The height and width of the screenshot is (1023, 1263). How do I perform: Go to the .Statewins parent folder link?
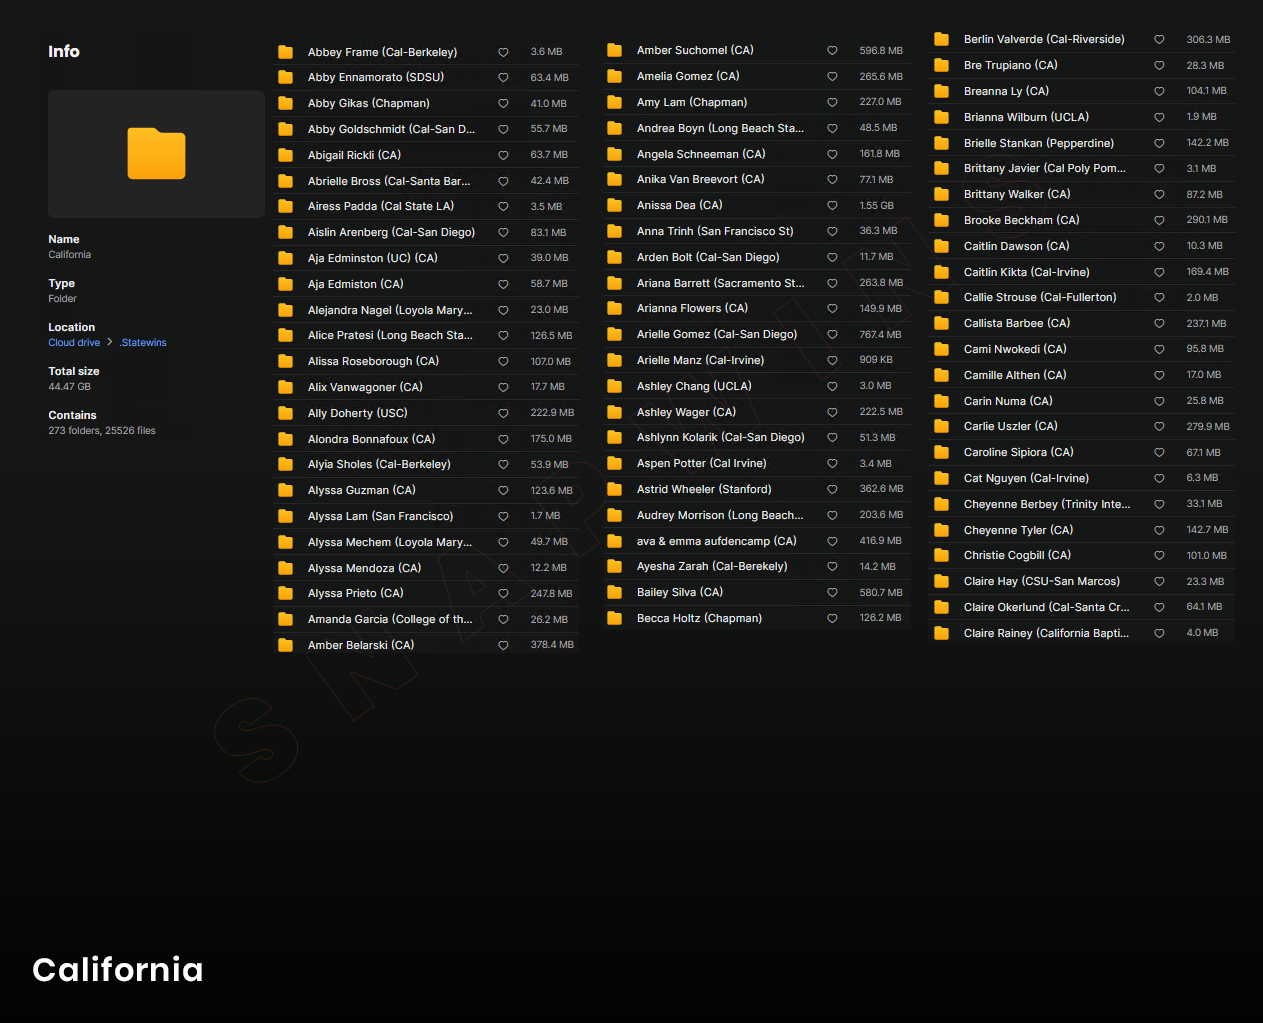(x=143, y=343)
